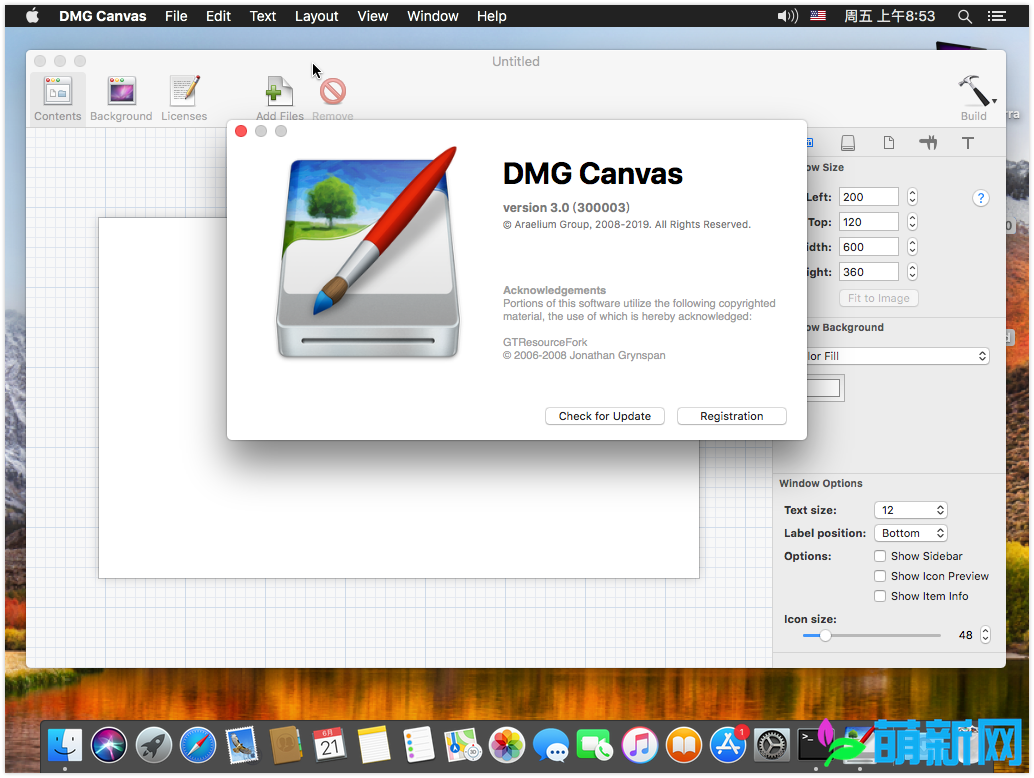Click the volume icon in menu bar

point(787,16)
